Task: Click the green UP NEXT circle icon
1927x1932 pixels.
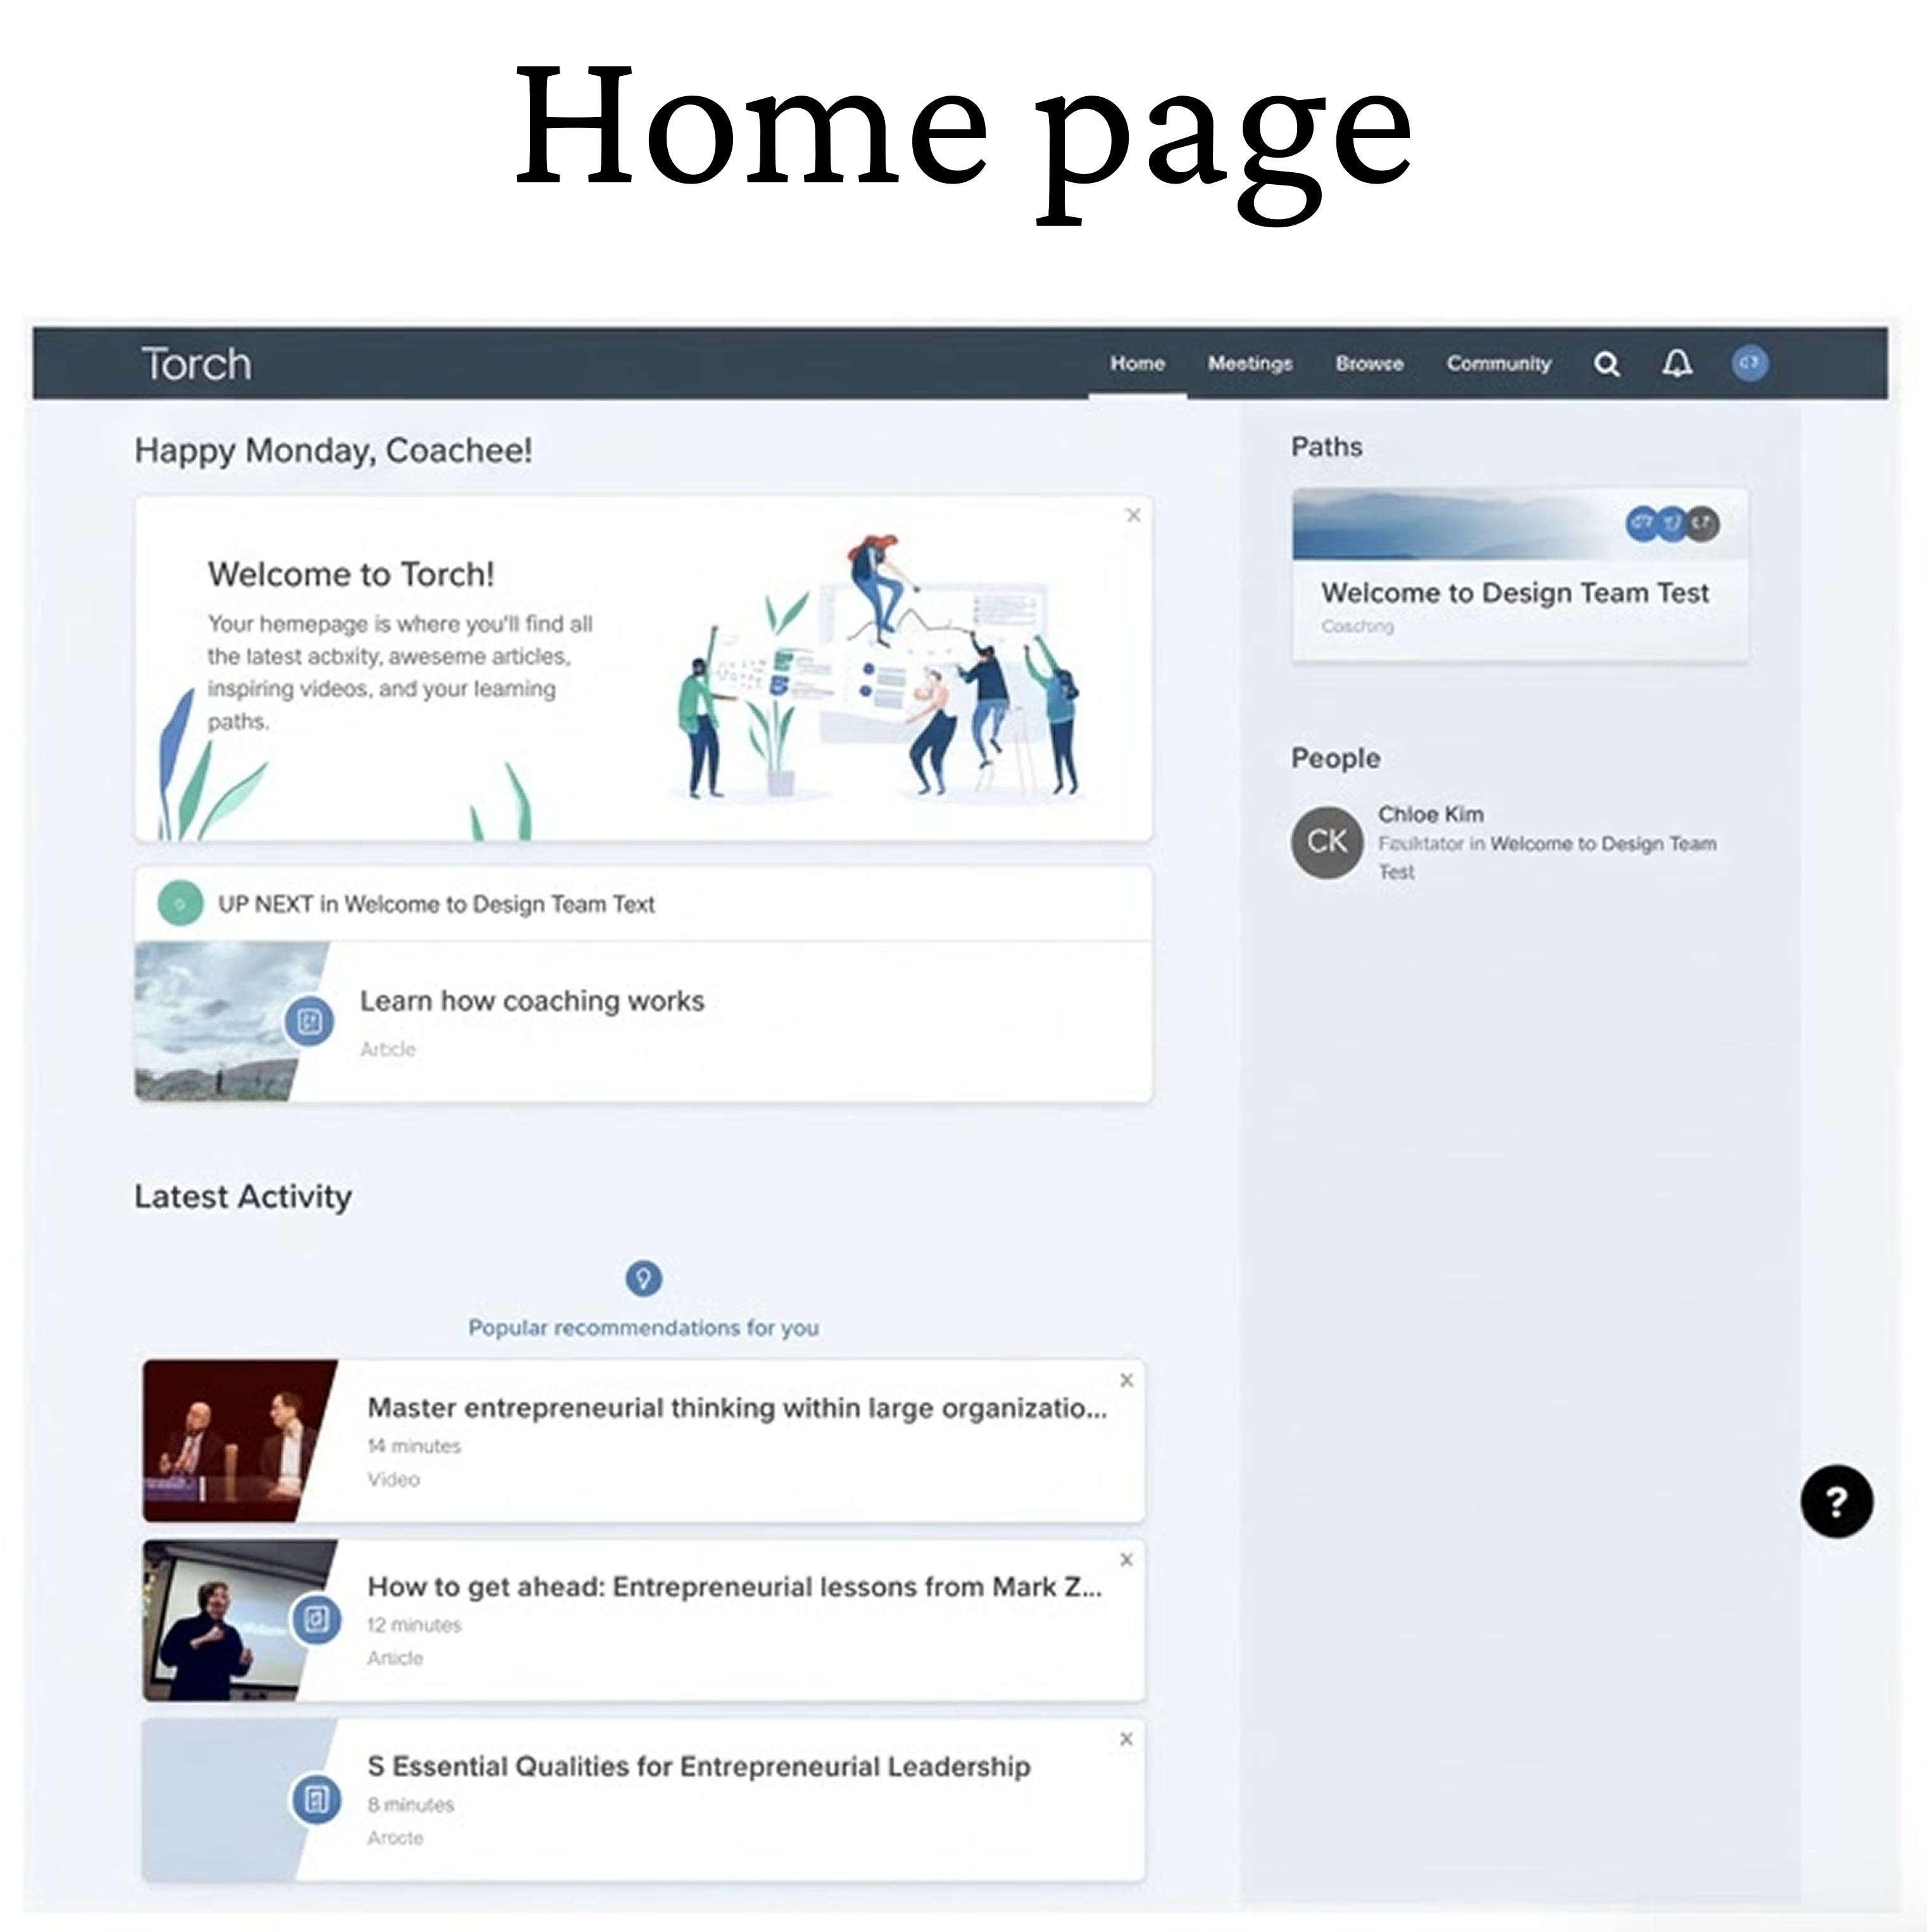Action: [x=180, y=904]
